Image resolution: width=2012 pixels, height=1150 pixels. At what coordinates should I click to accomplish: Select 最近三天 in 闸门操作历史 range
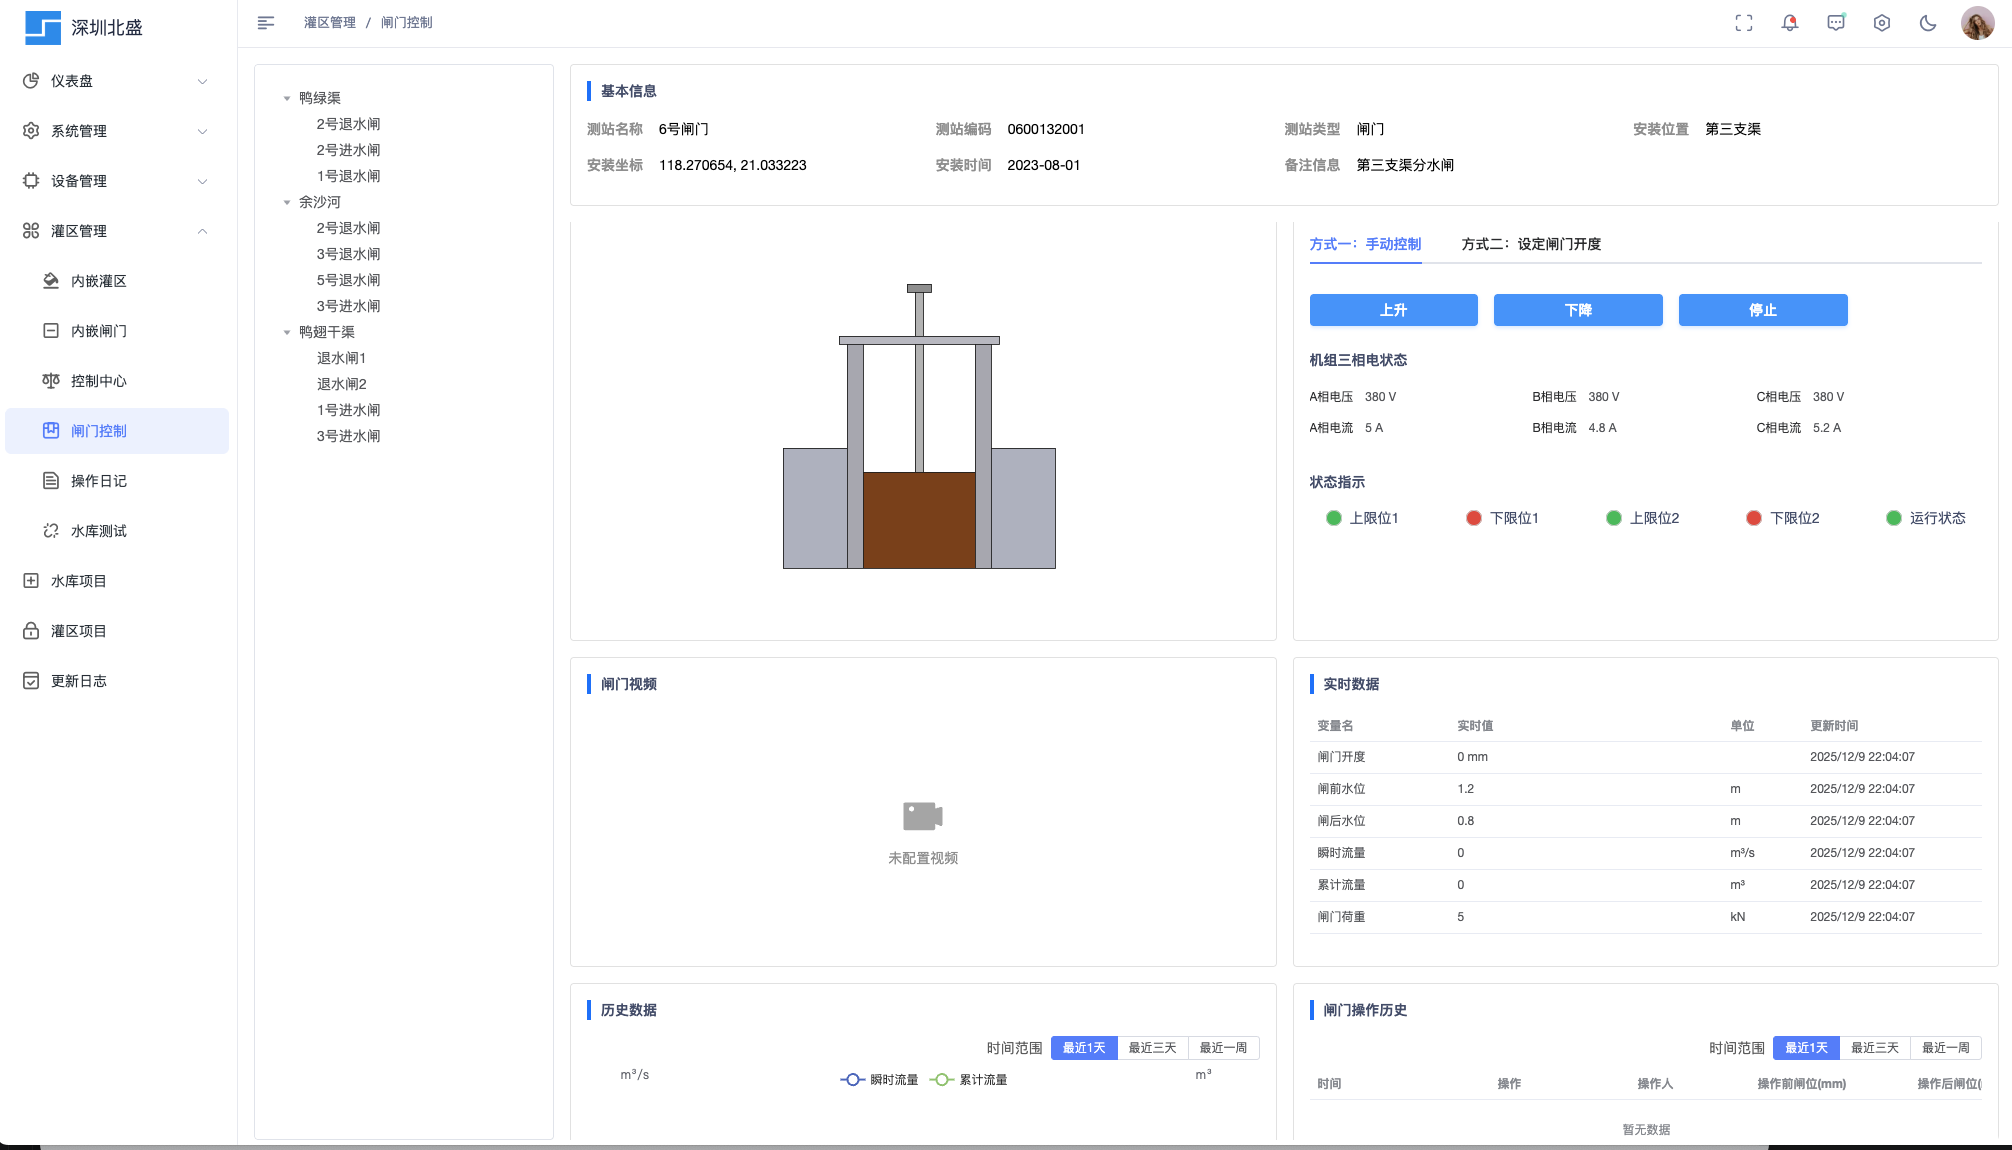1875,1048
